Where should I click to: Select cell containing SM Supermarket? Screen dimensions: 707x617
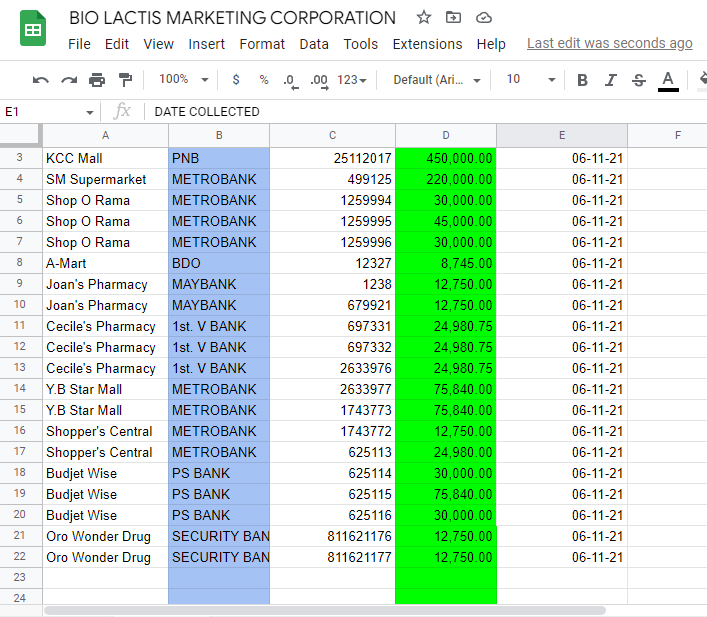[x=106, y=179]
